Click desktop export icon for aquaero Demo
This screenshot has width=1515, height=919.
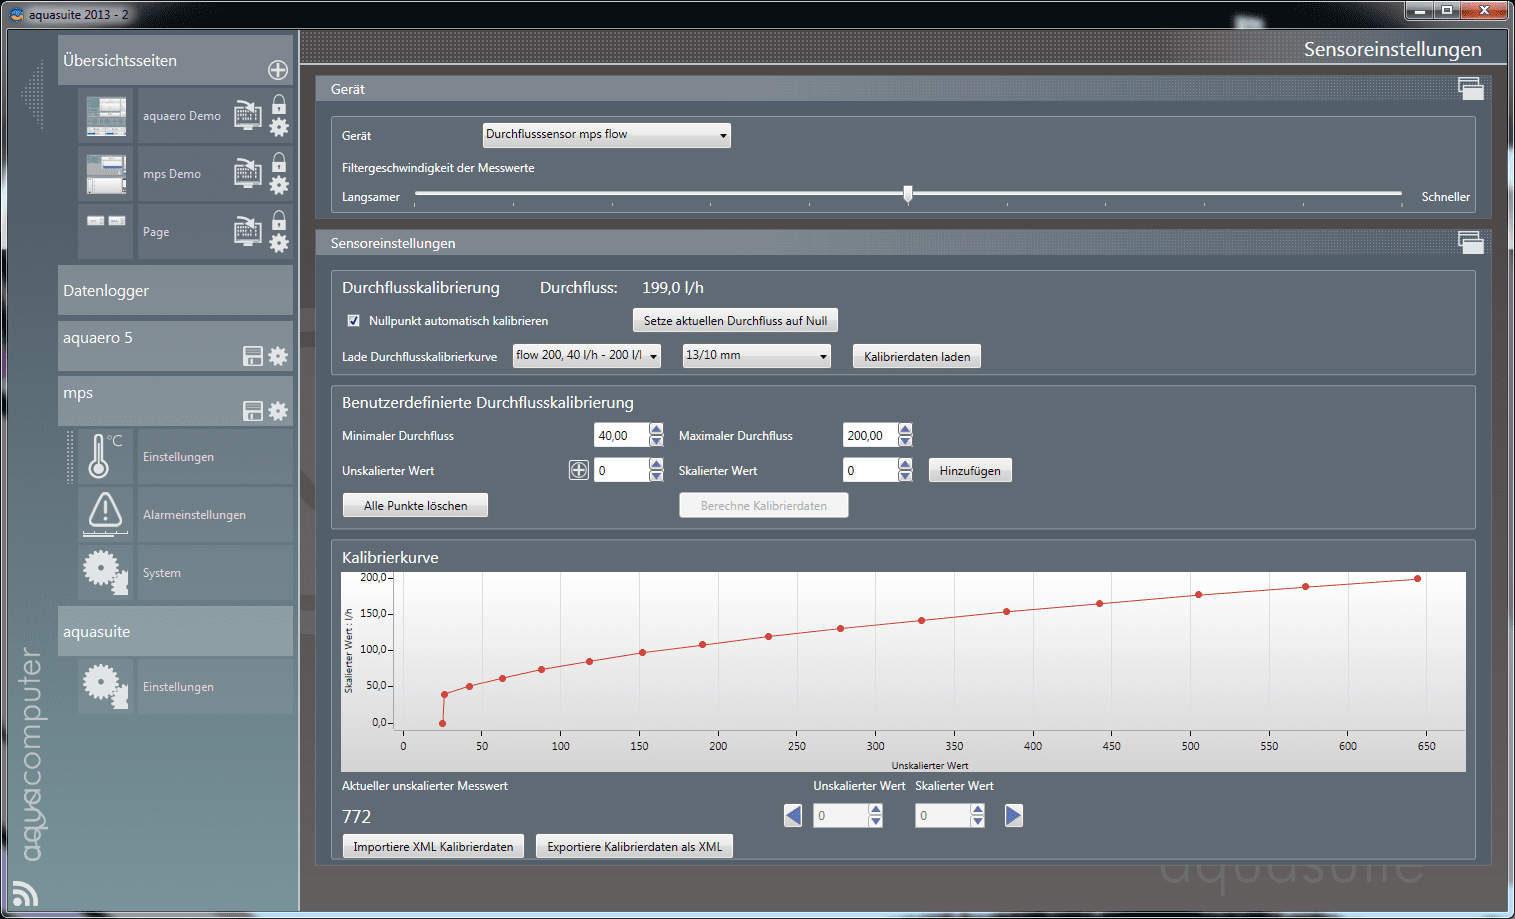coord(247,114)
